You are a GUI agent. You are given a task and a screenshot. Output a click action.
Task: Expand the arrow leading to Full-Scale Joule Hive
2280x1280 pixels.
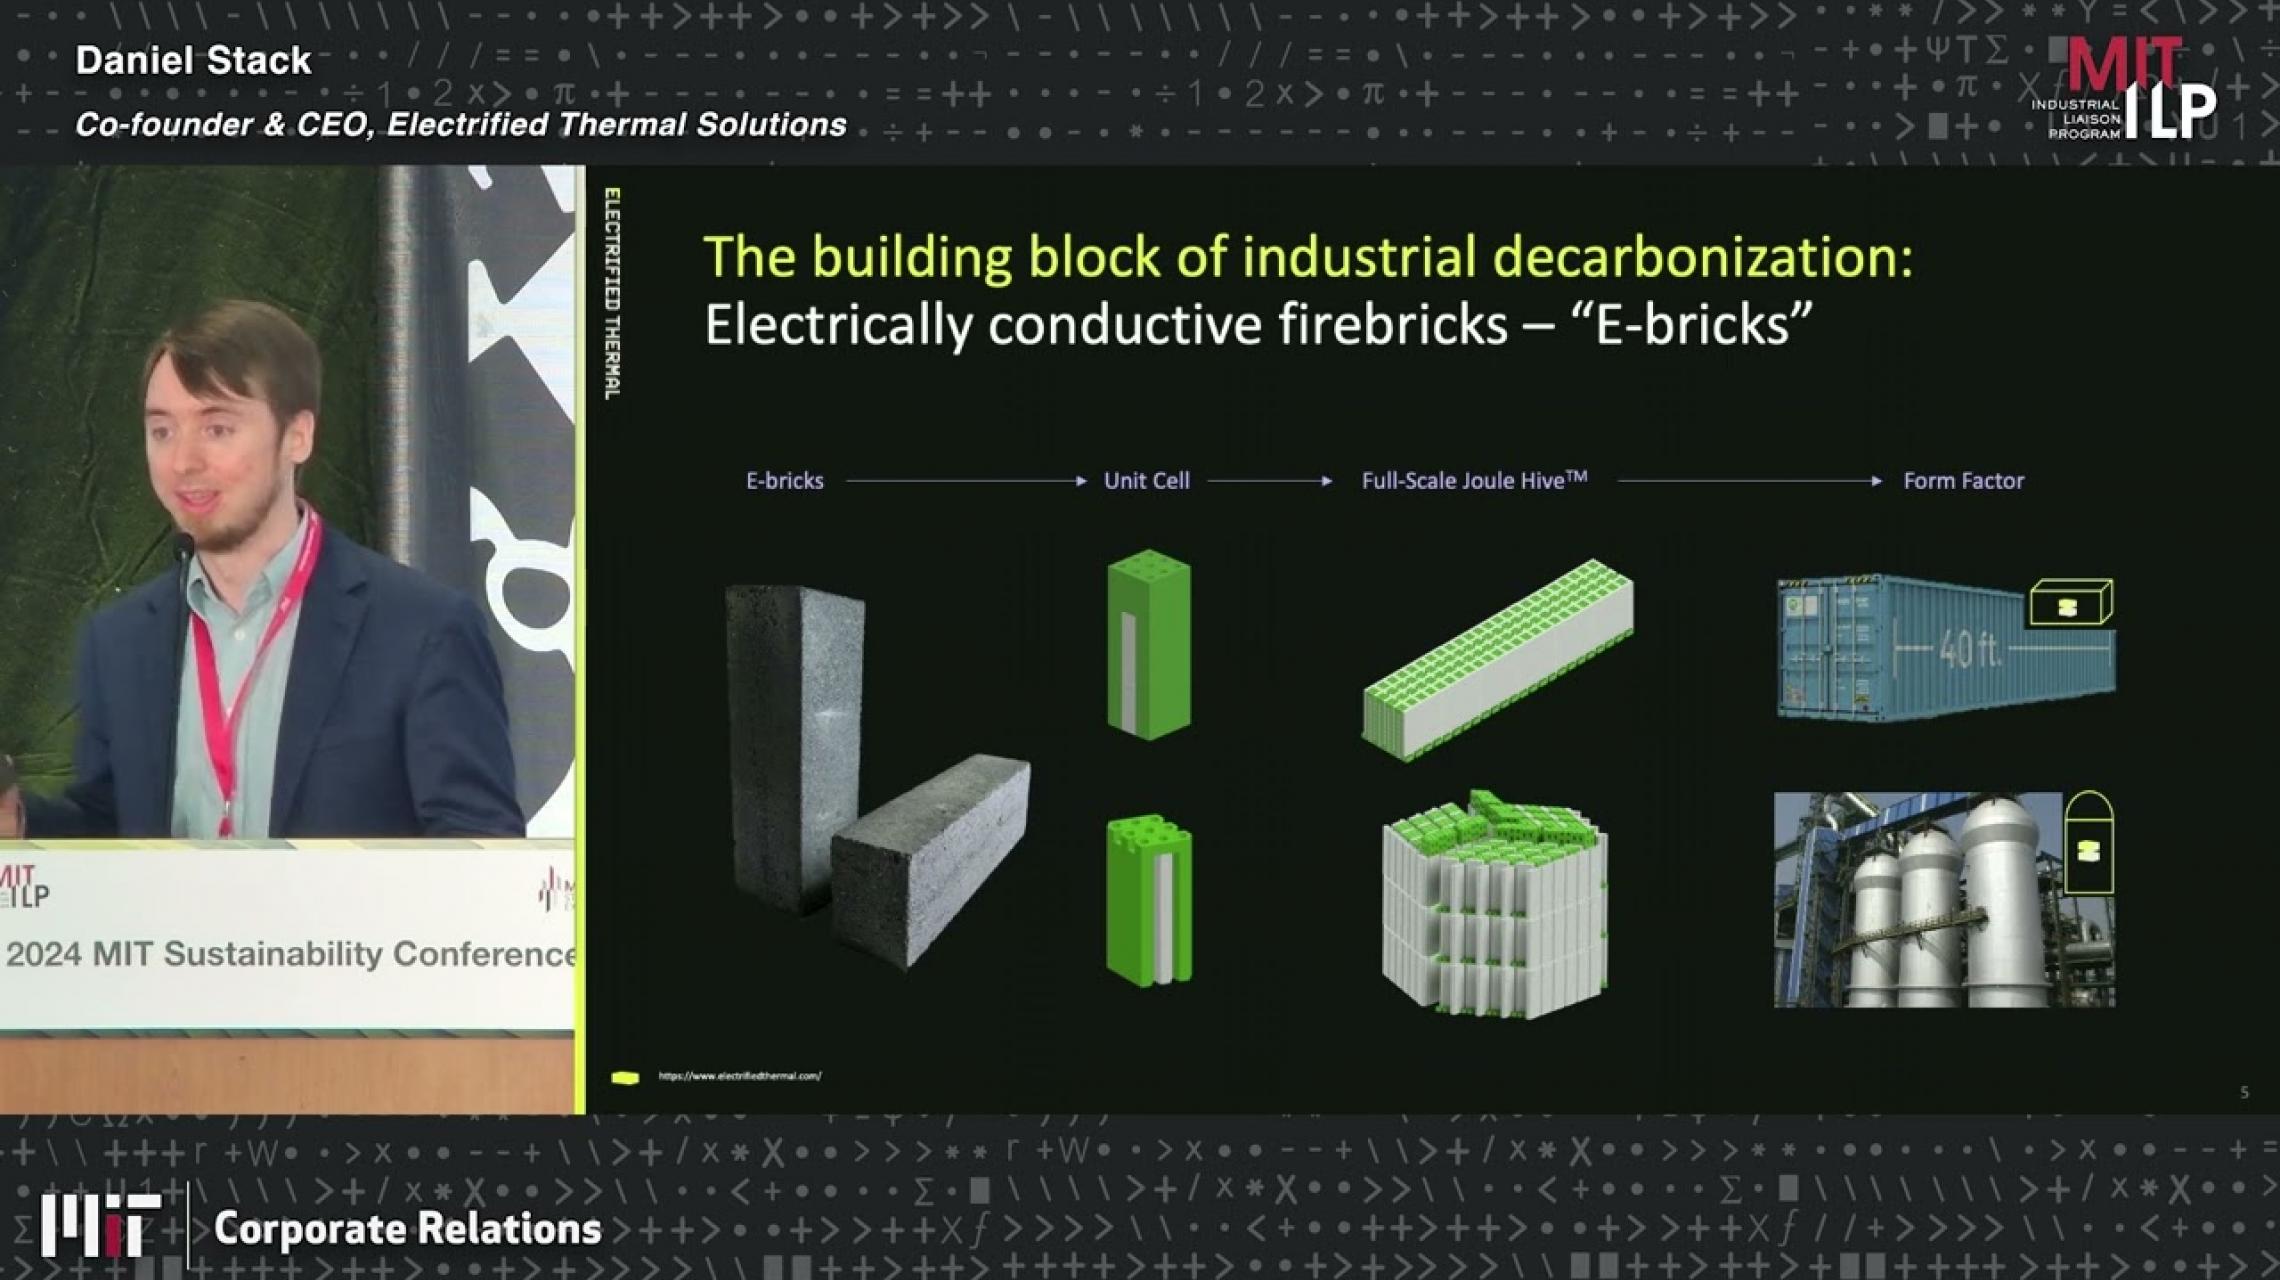1270,481
